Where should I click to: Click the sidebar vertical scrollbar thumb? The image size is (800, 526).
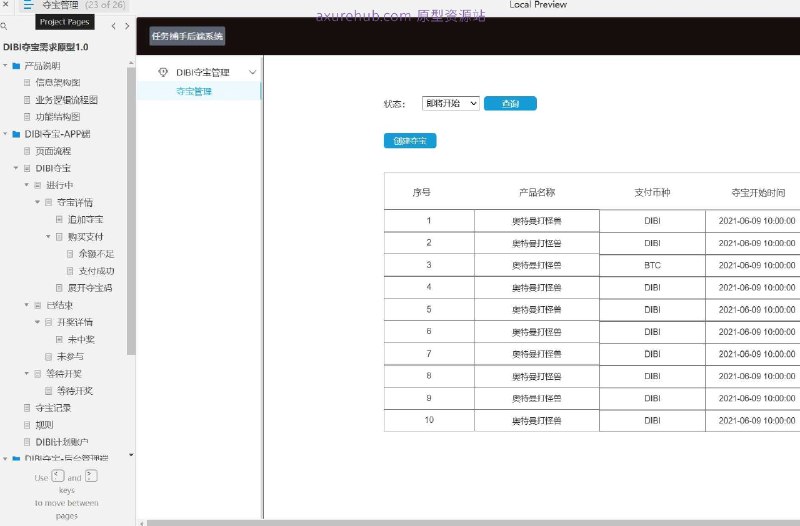click(131, 211)
